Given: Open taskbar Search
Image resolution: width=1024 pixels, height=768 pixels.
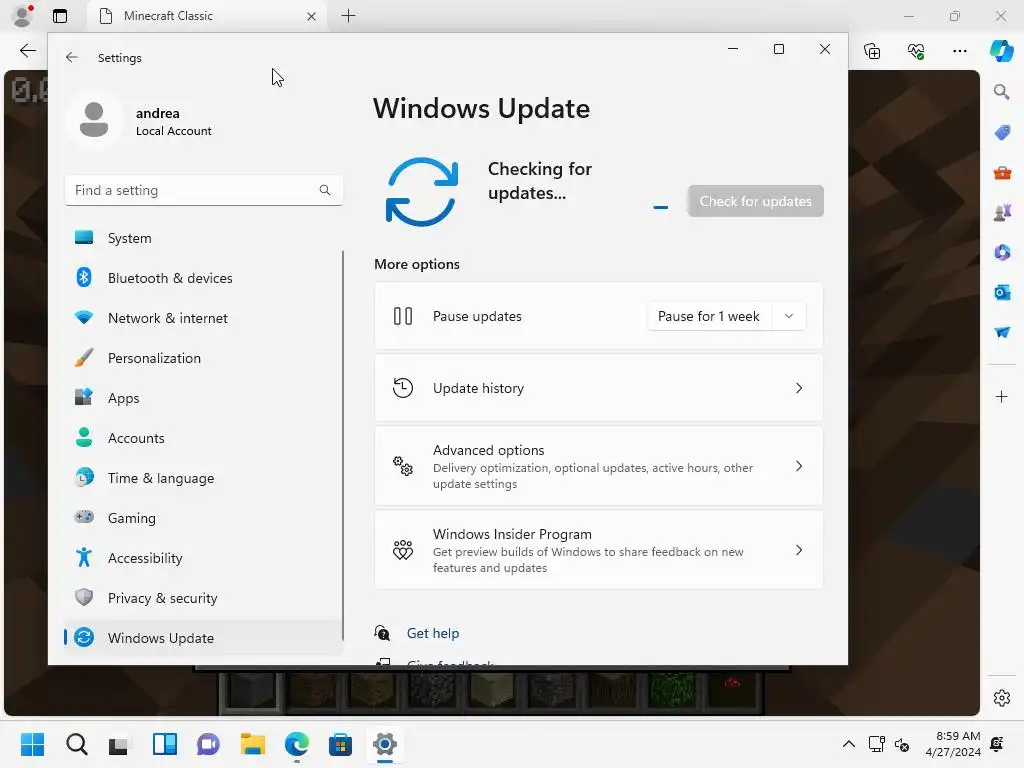Looking at the screenshot, I should click(x=76, y=744).
